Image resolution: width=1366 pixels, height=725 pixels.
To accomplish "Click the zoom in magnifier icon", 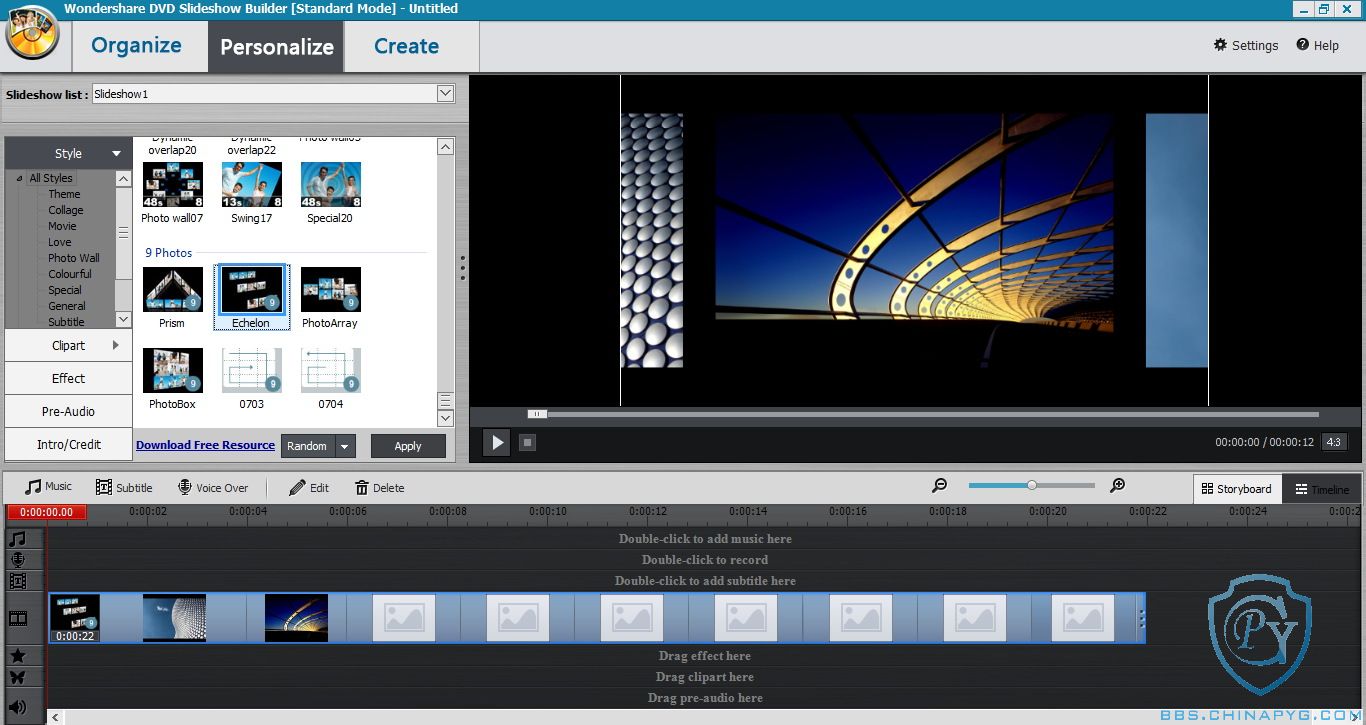I will pyautogui.click(x=1118, y=486).
